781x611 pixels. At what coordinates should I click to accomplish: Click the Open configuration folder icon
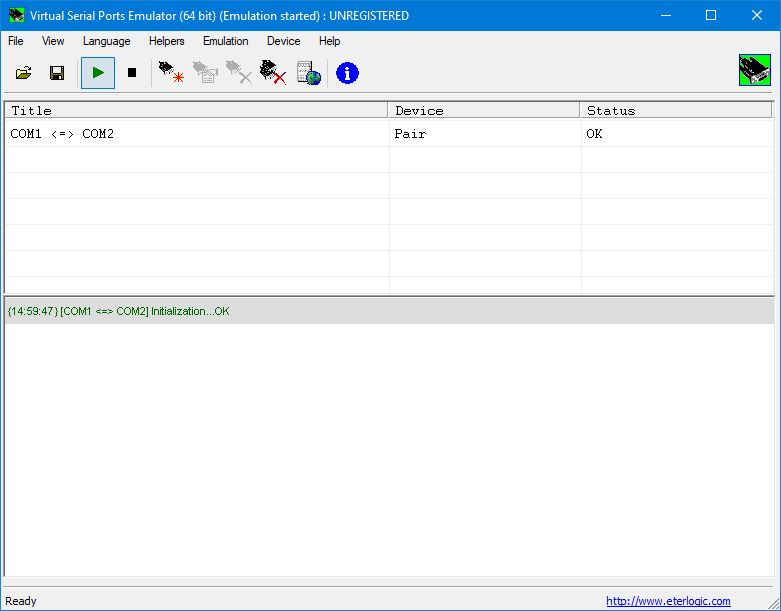(x=24, y=73)
